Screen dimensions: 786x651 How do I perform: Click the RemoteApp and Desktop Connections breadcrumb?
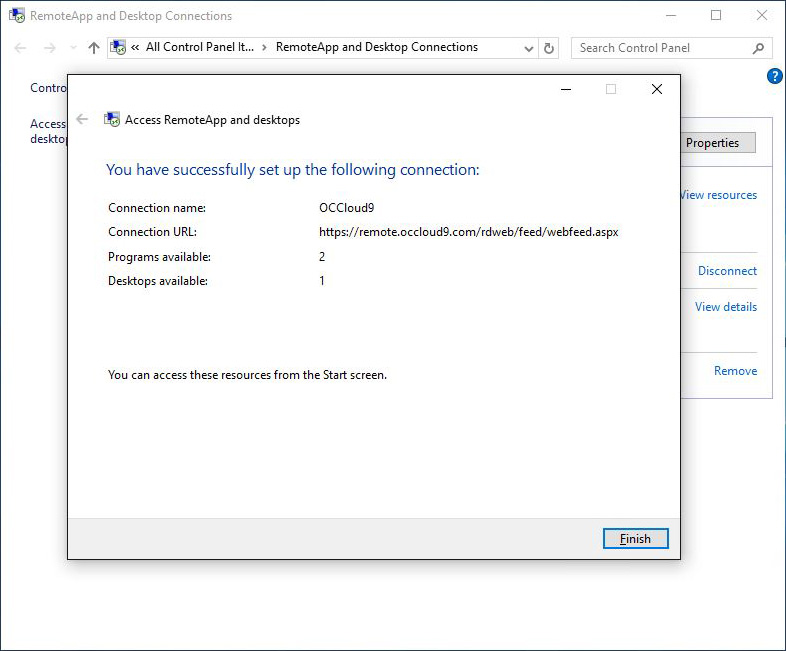point(376,47)
